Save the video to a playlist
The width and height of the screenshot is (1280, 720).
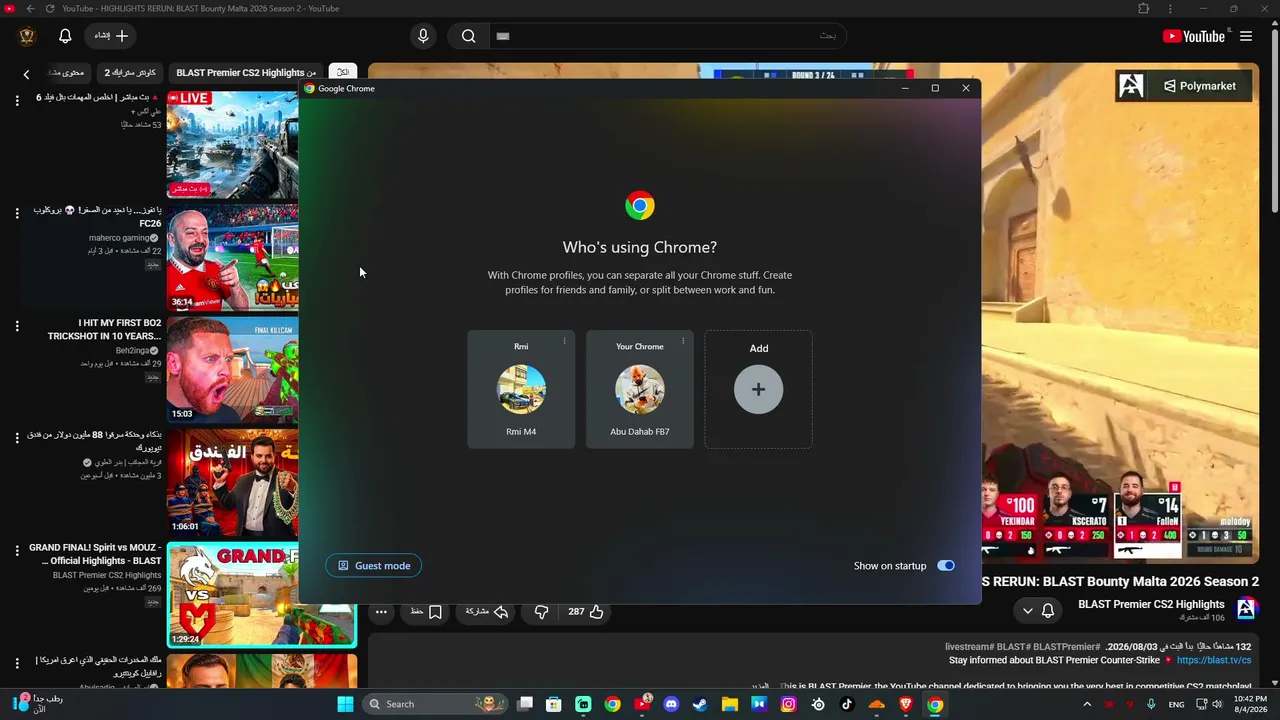coord(426,612)
